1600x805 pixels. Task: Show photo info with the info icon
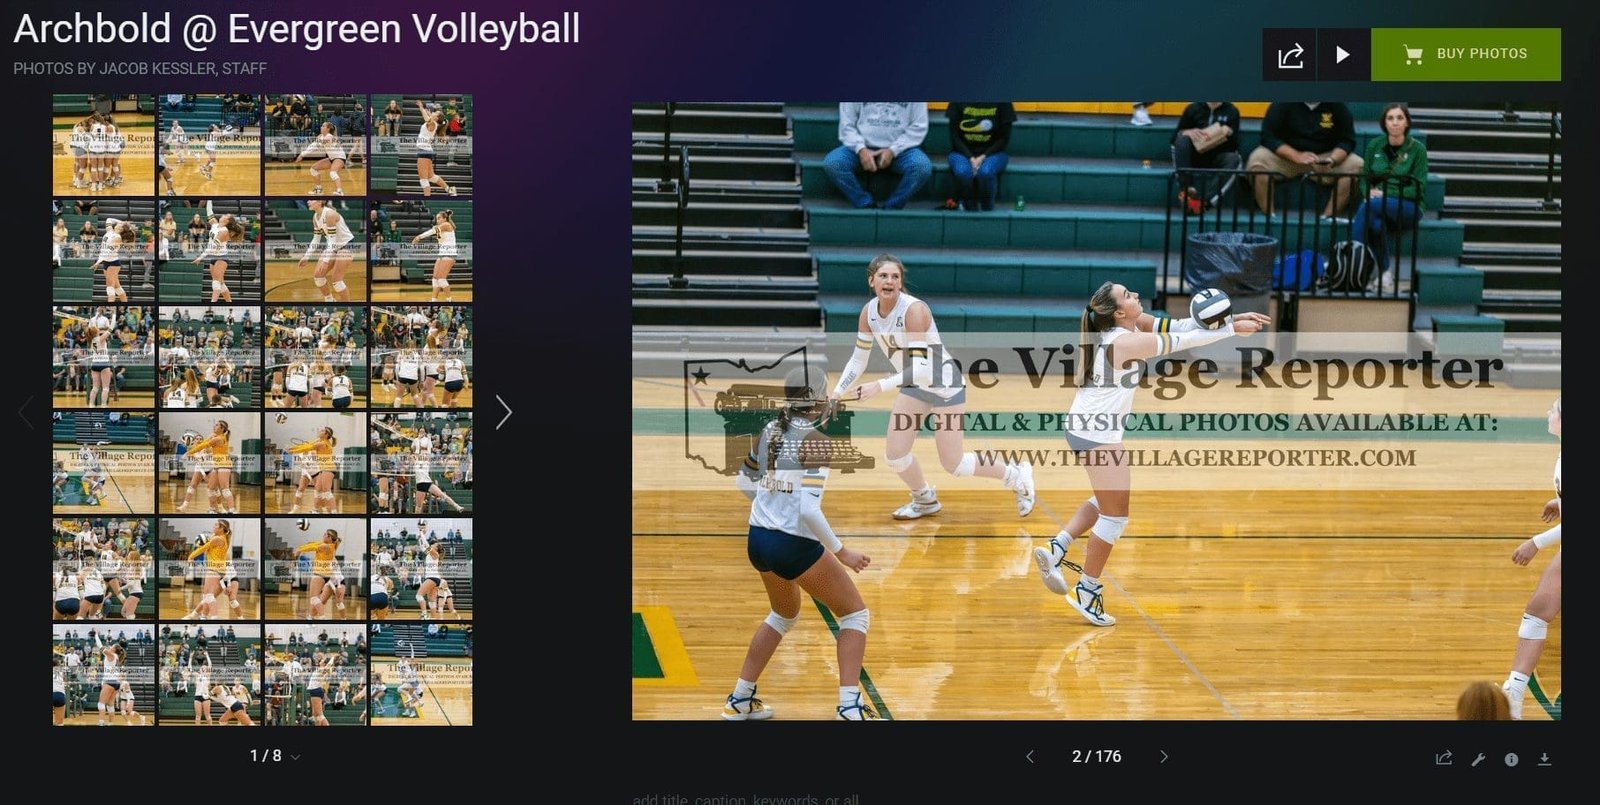coord(1511,759)
